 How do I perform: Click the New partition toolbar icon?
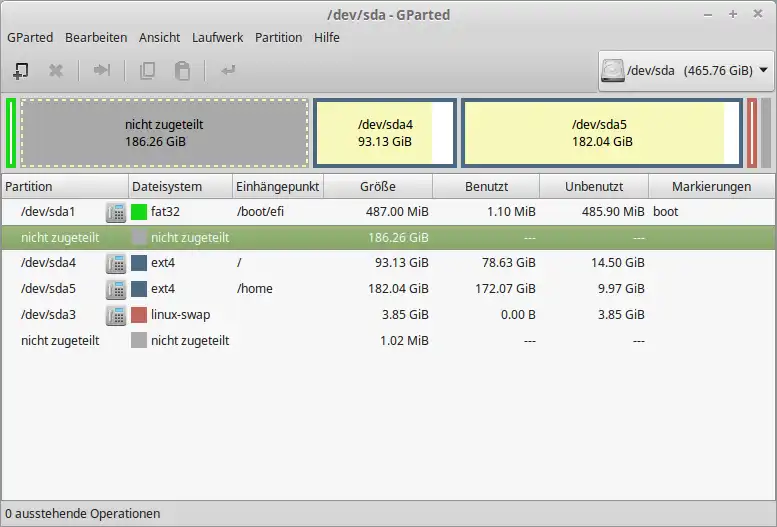click(x=20, y=71)
